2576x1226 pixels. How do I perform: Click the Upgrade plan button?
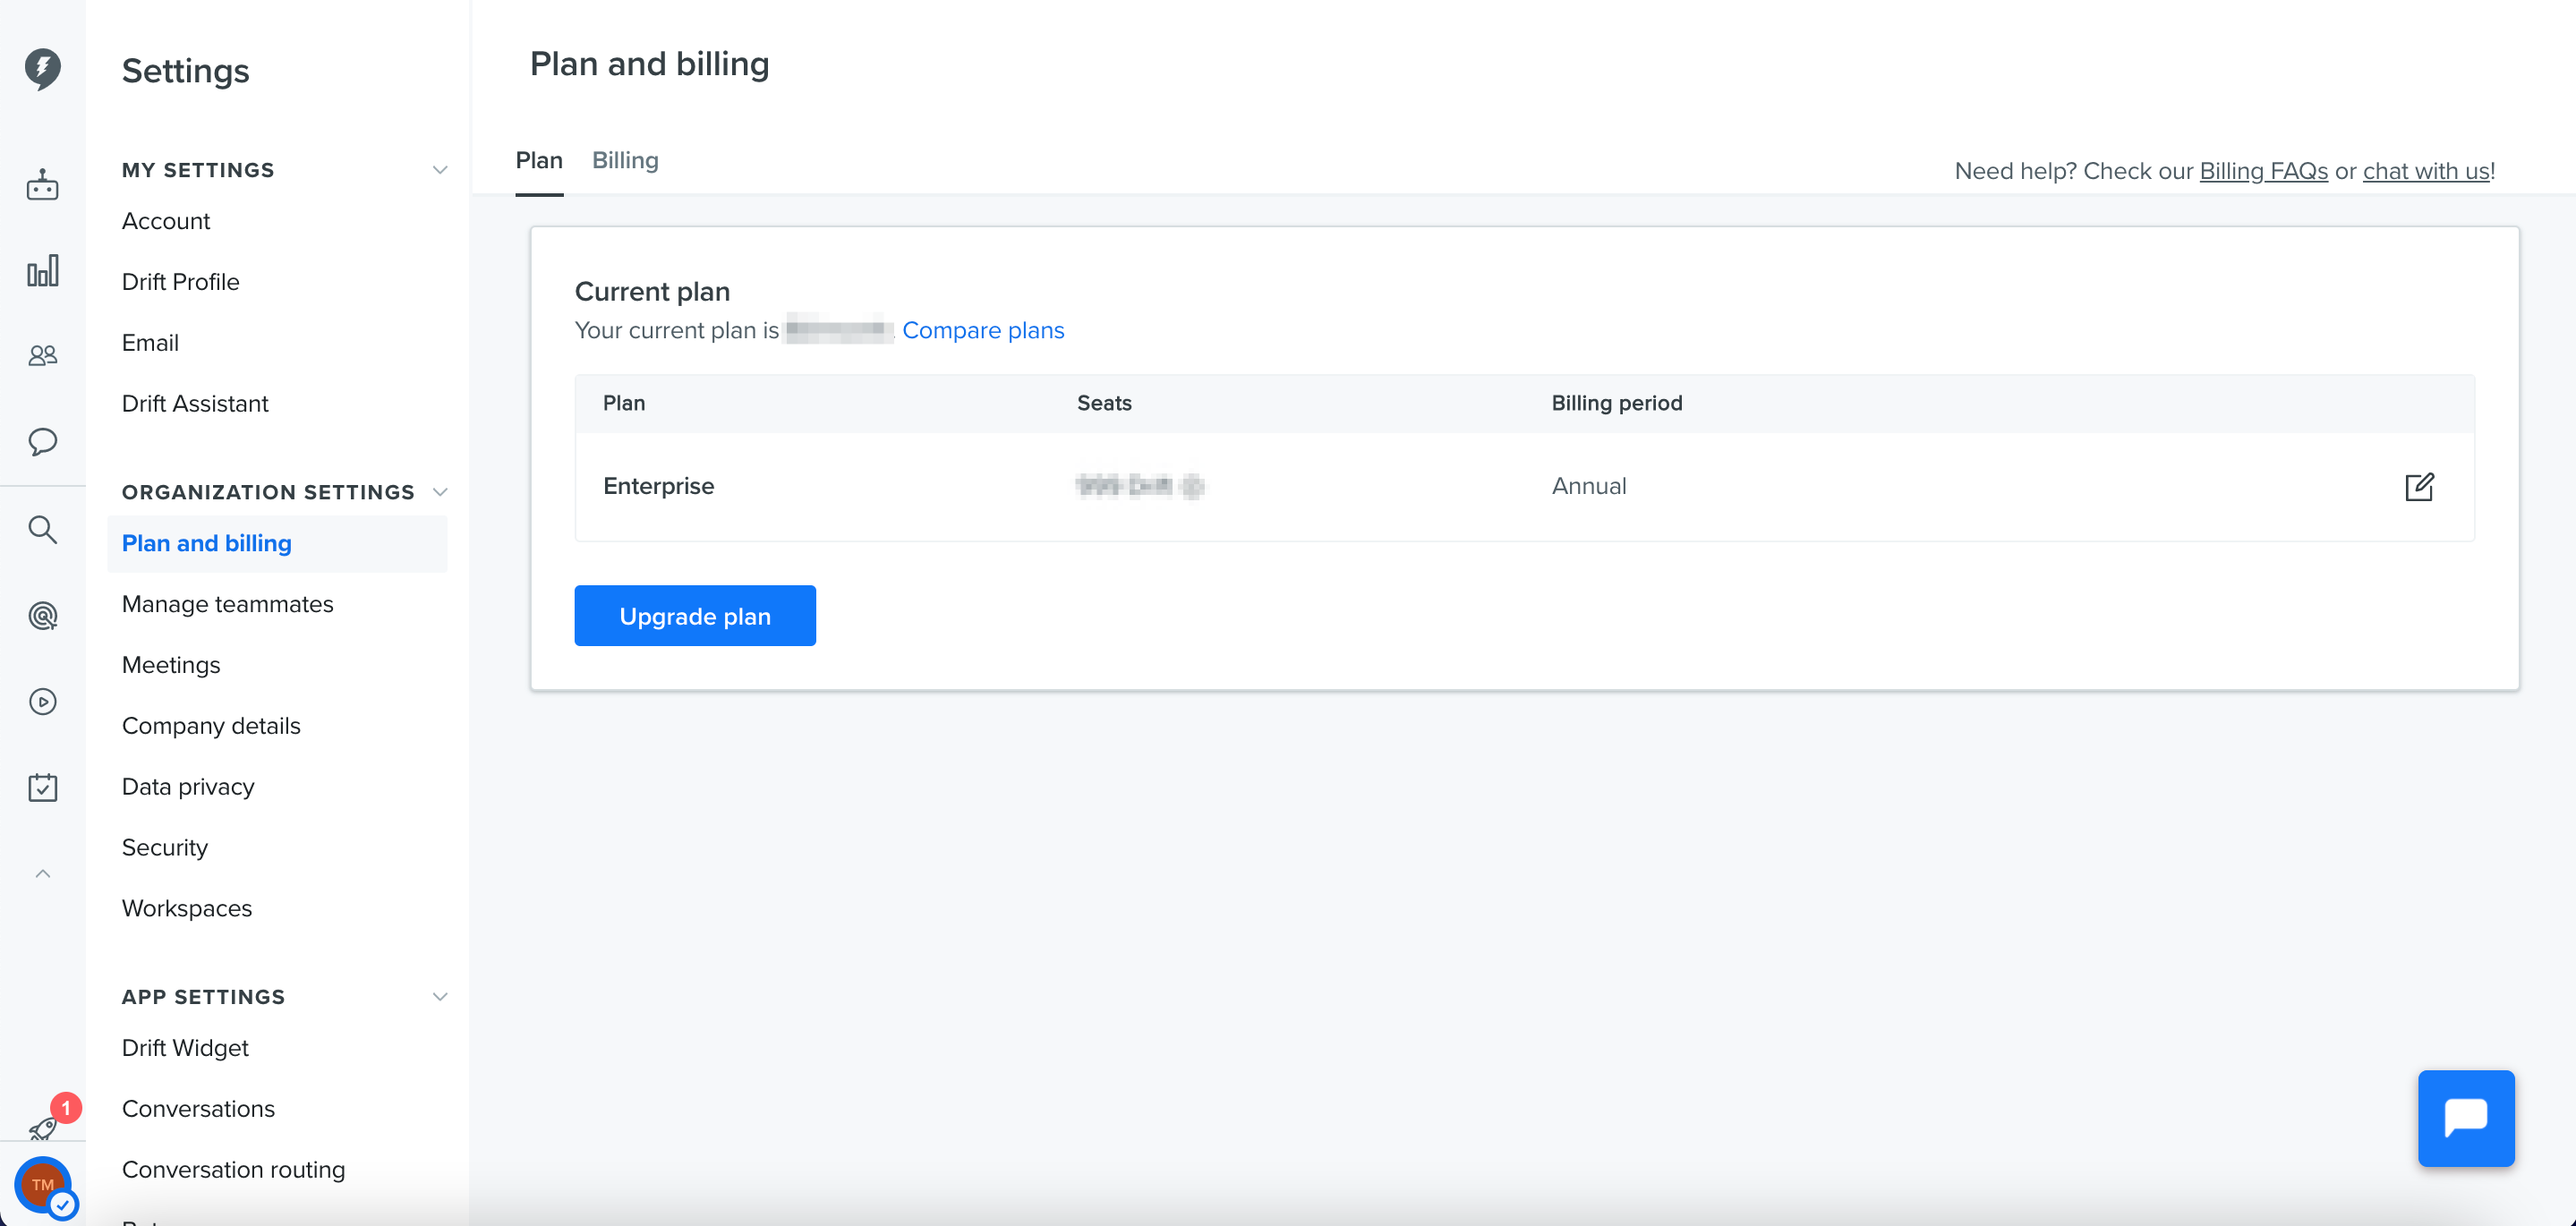(x=695, y=616)
